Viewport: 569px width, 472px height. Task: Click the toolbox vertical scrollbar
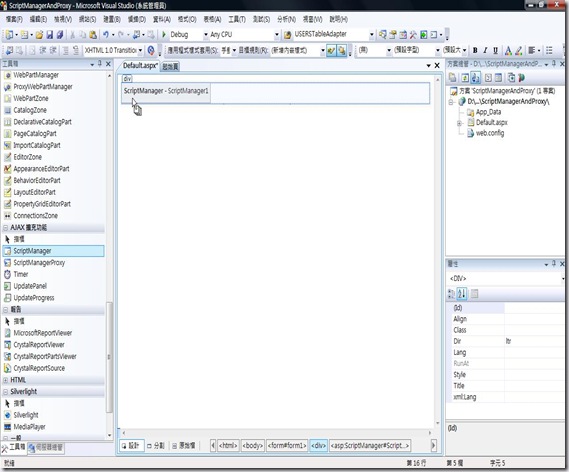pos(109,357)
